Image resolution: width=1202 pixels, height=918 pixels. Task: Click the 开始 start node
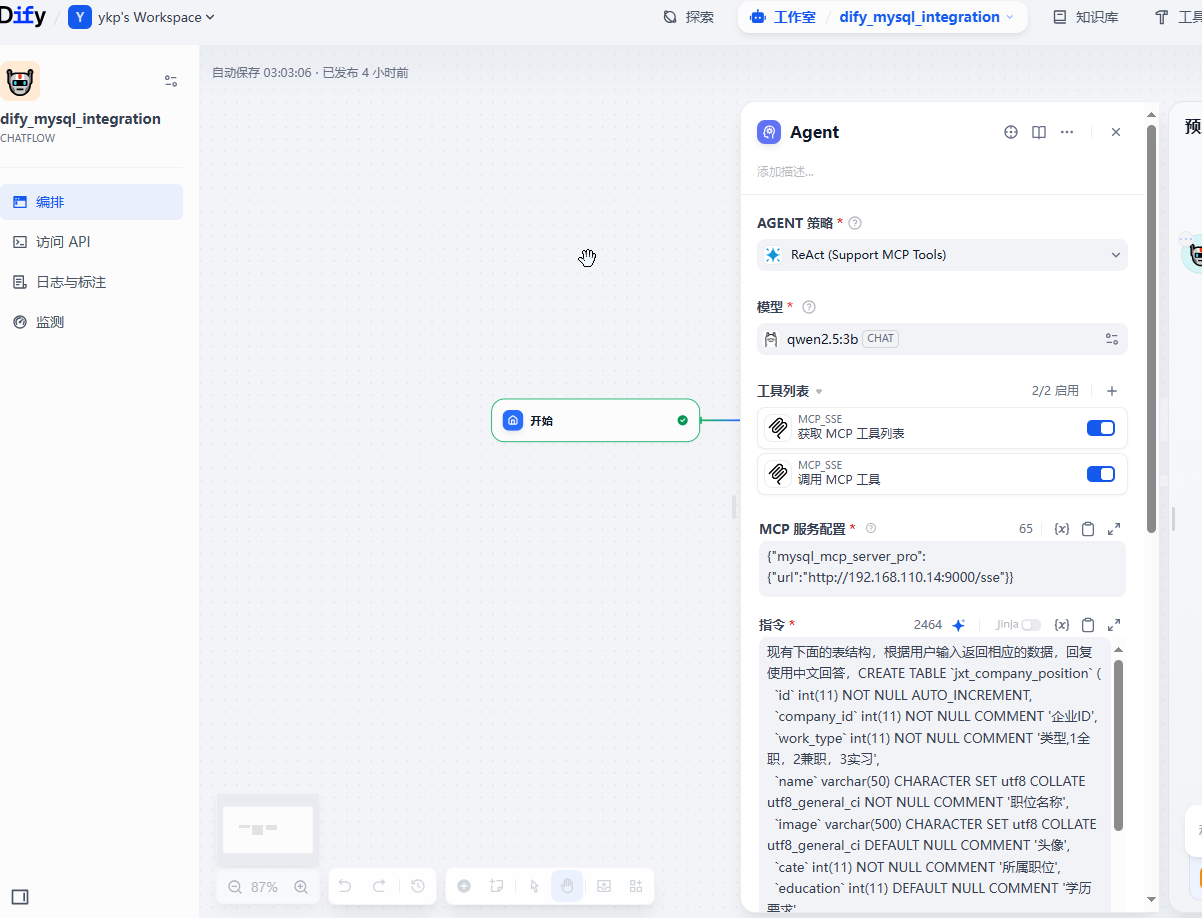point(595,420)
